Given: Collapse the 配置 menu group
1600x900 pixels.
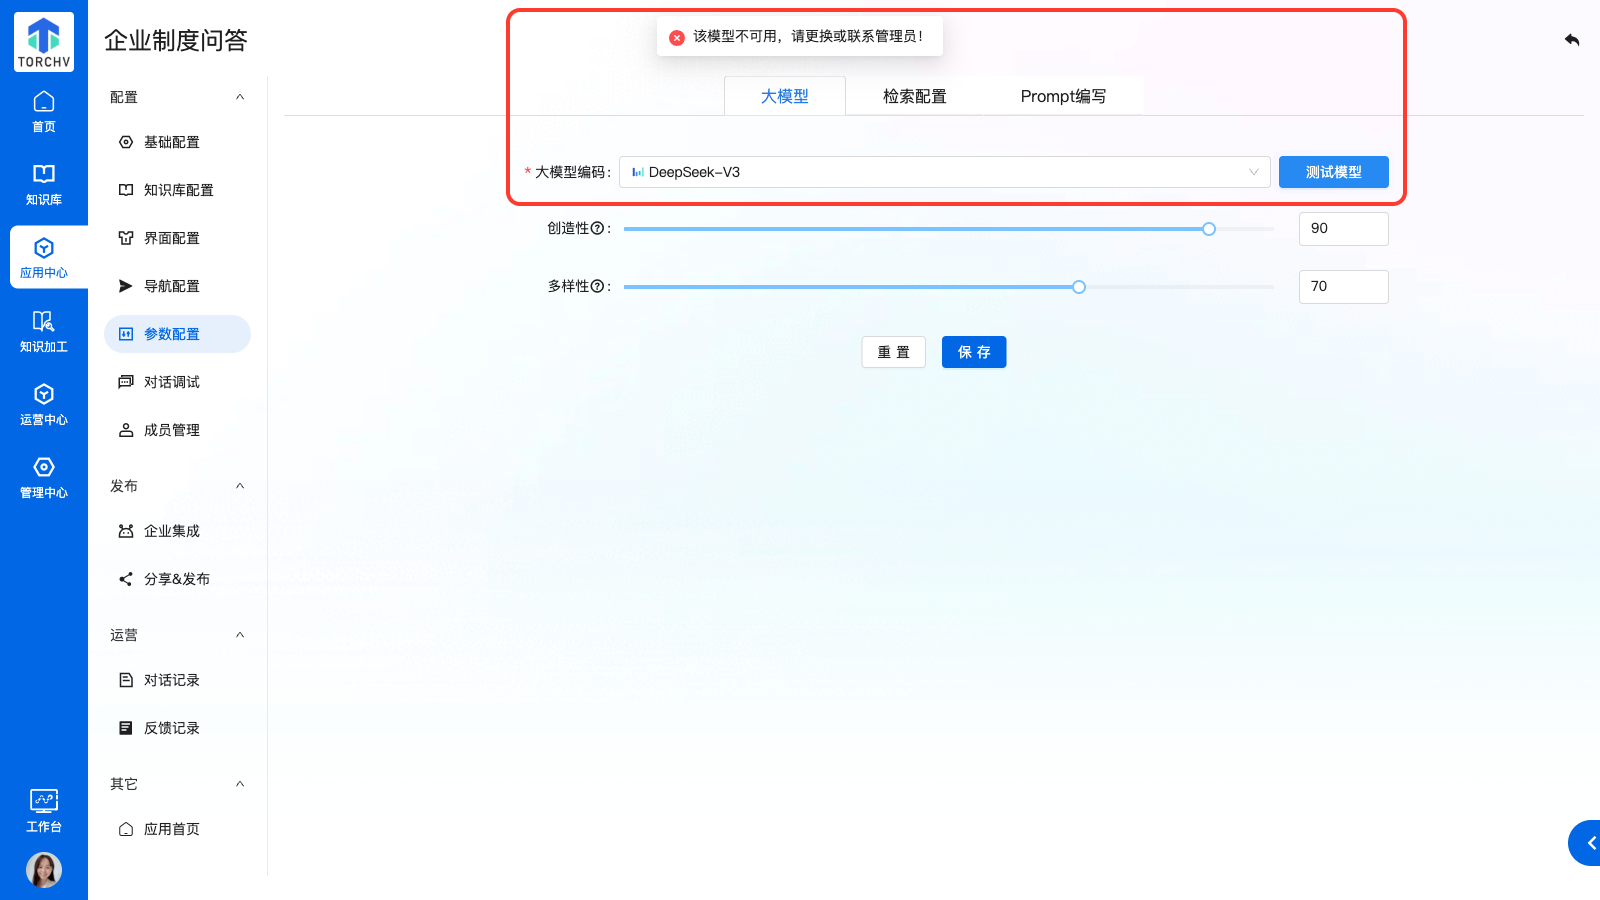Looking at the screenshot, I should (240, 97).
